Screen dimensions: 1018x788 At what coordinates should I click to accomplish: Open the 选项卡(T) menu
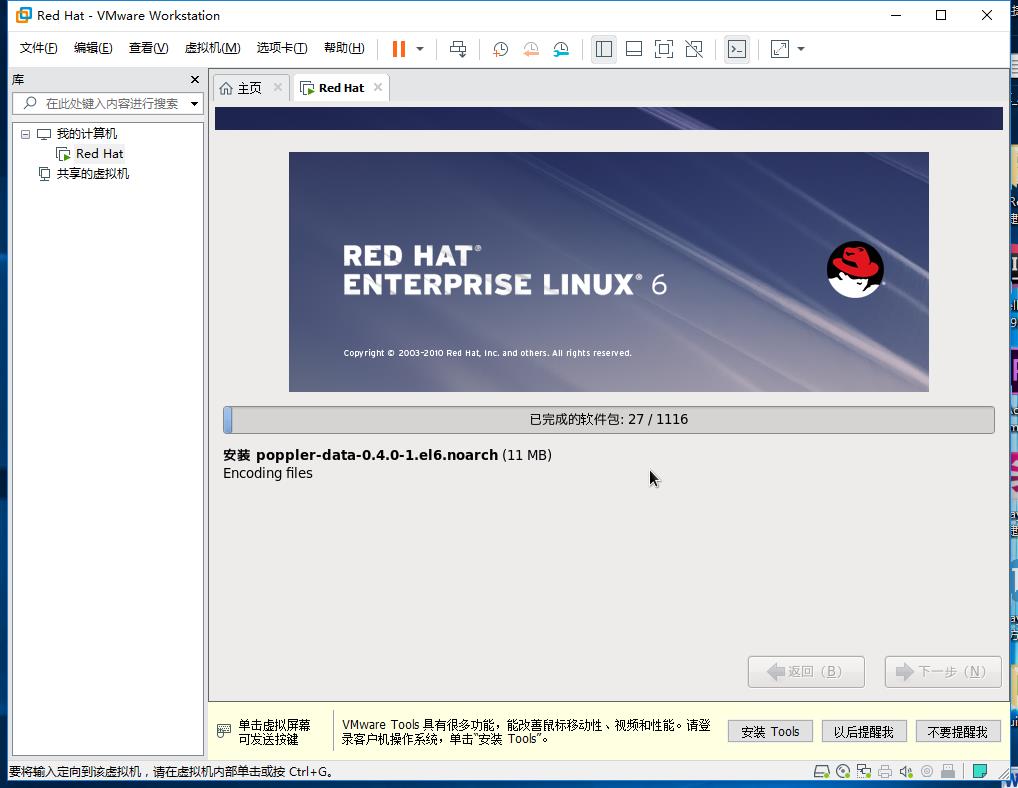(x=282, y=48)
